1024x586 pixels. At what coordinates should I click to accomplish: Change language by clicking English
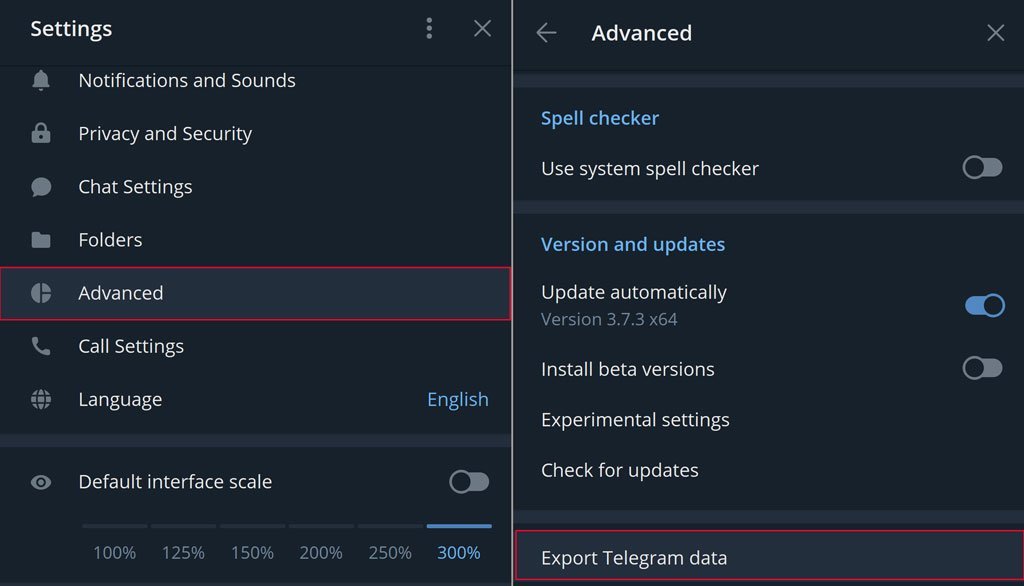457,399
